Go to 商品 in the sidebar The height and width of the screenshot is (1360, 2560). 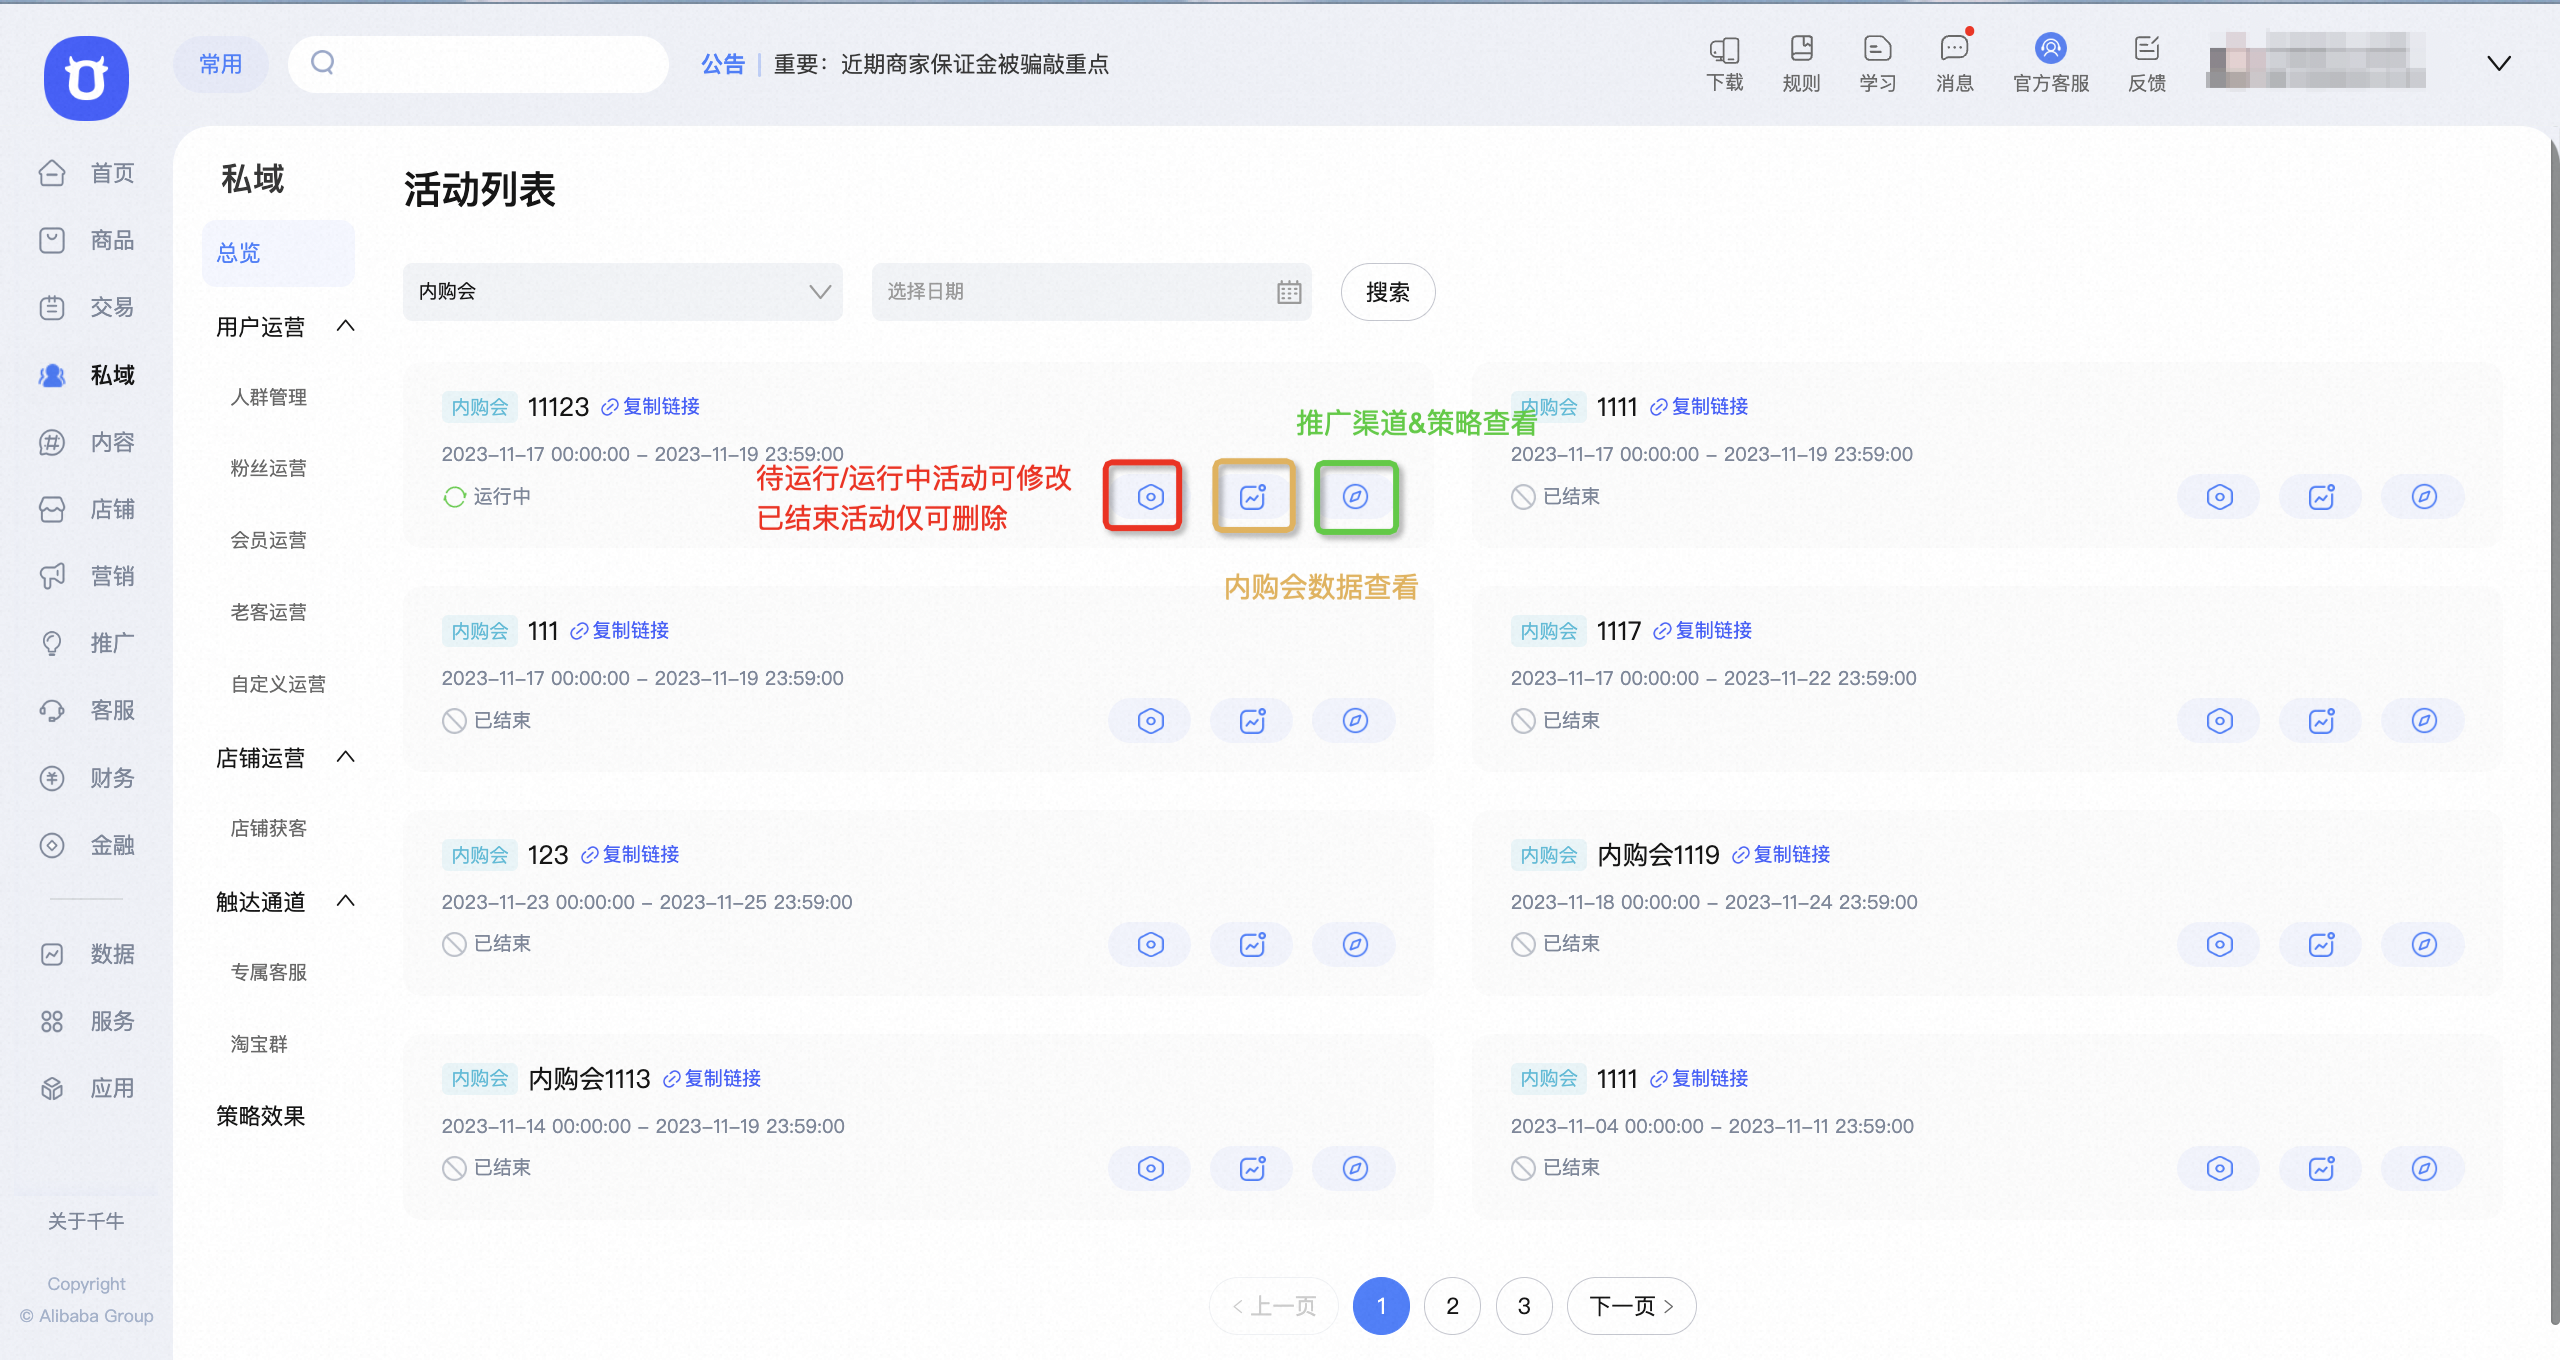[87, 240]
